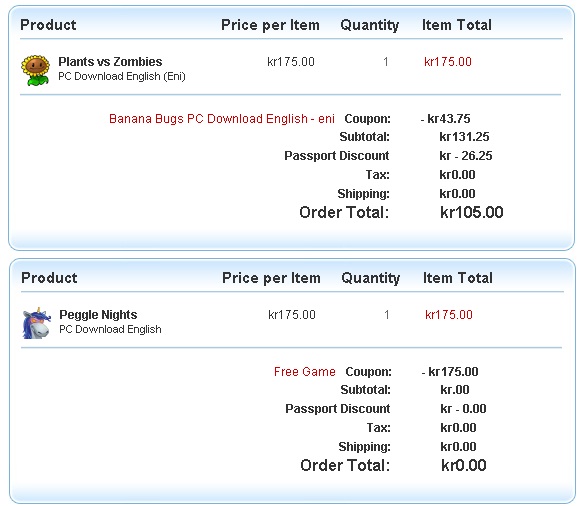Open the Peggle Nights product title
This screenshot has width=580, height=506.
point(98,314)
